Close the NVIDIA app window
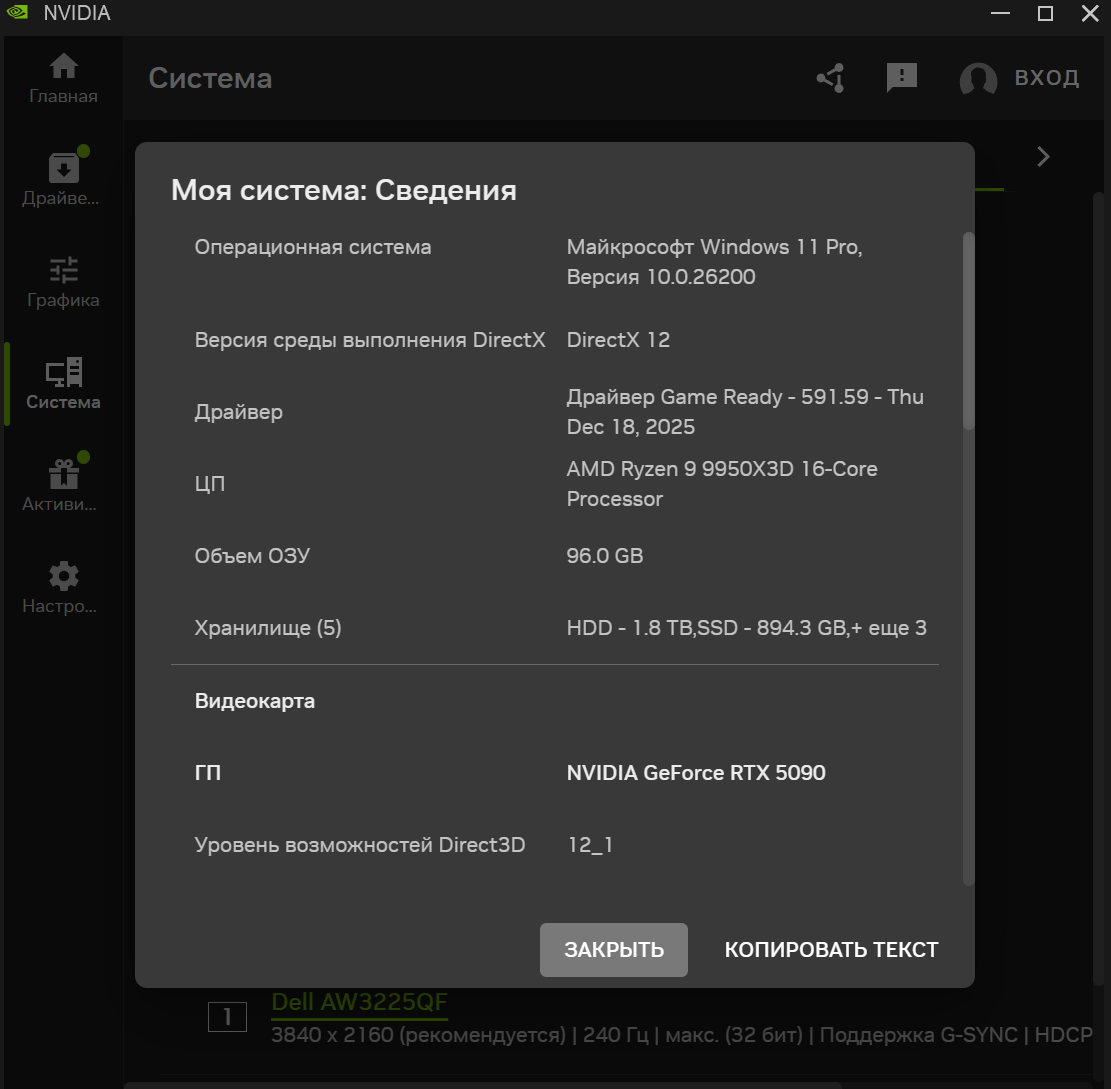This screenshot has width=1111, height=1089. tap(1090, 13)
